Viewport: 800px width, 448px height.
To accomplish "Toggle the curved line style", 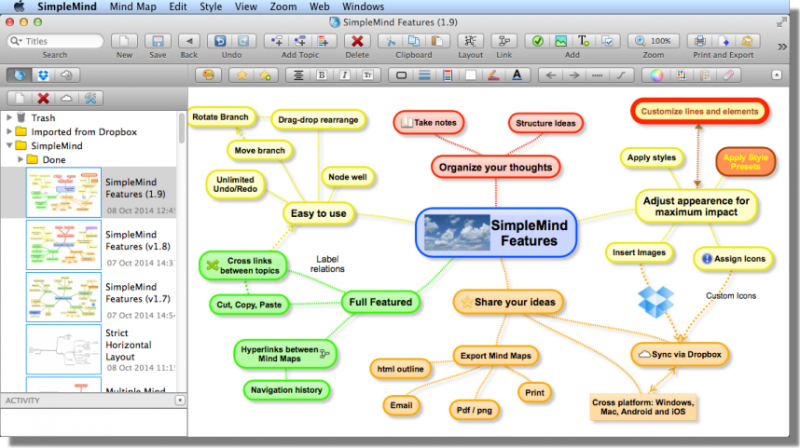I will 621,75.
